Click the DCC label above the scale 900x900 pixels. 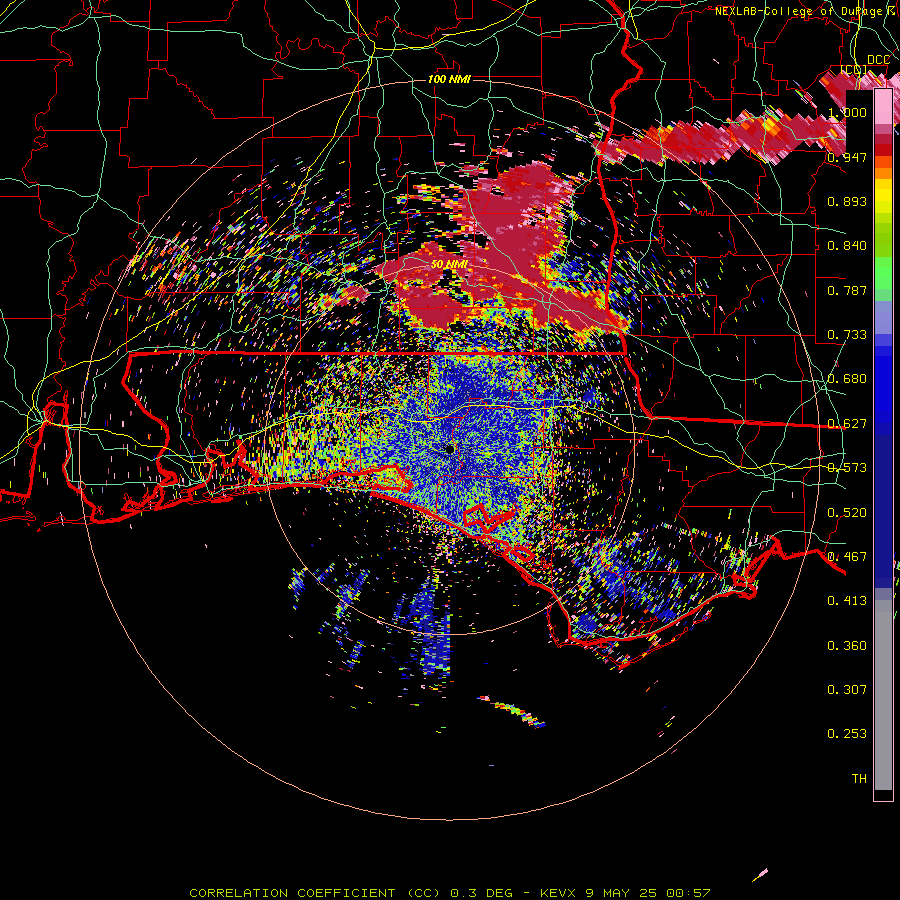pos(878,60)
